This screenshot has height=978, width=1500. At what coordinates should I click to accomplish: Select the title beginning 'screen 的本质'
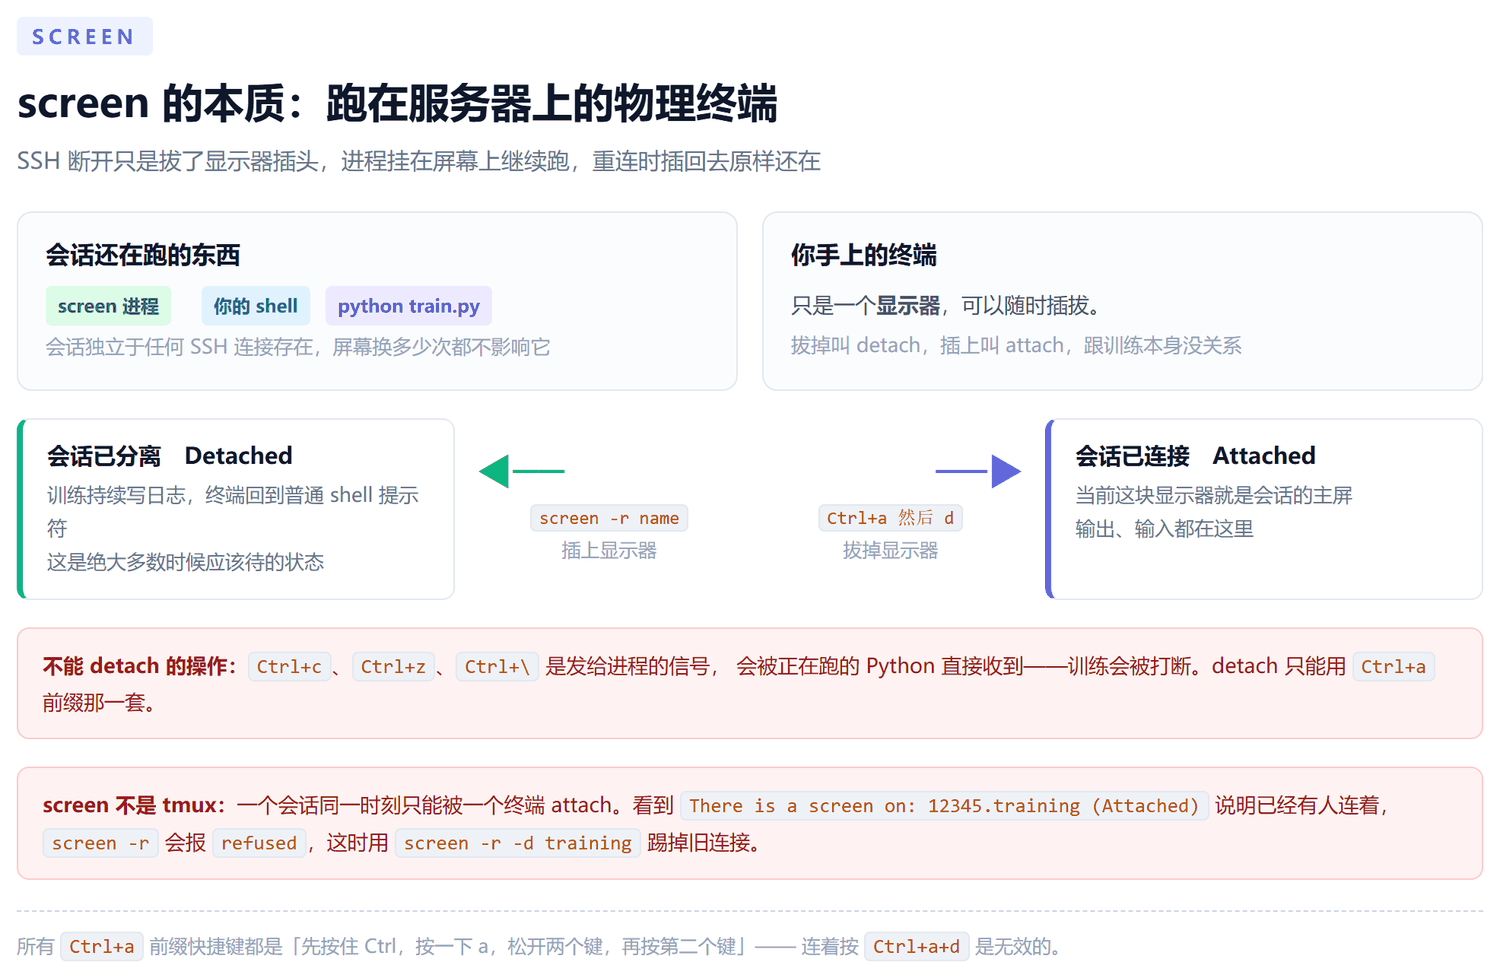pyautogui.click(x=397, y=104)
